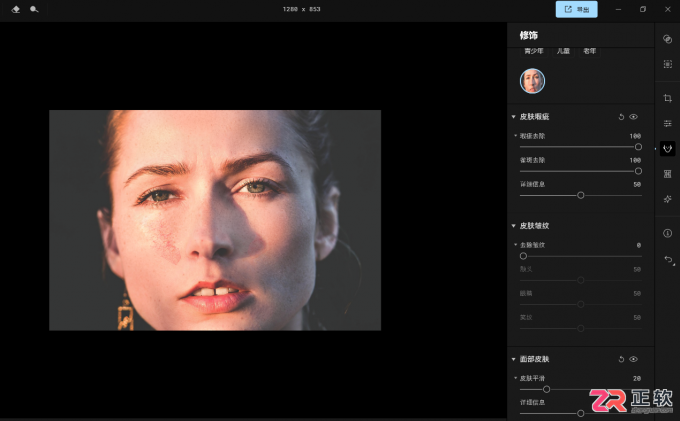The width and height of the screenshot is (680, 421).
Task: Select the zoom magnifier tool
Action: [34, 9]
